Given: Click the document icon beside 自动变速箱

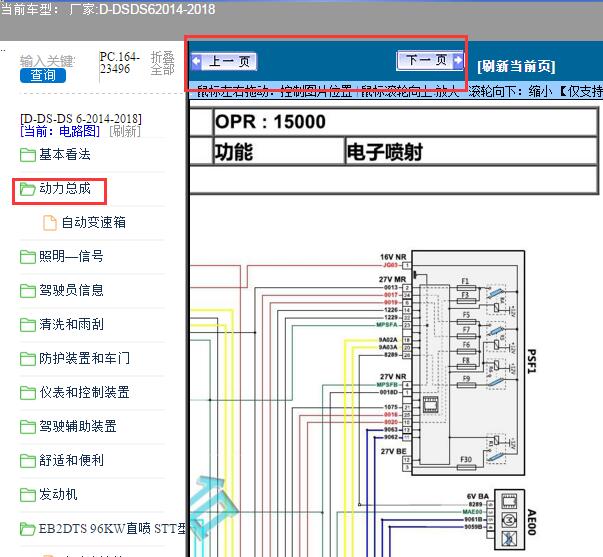Looking at the screenshot, I should click(x=50, y=223).
